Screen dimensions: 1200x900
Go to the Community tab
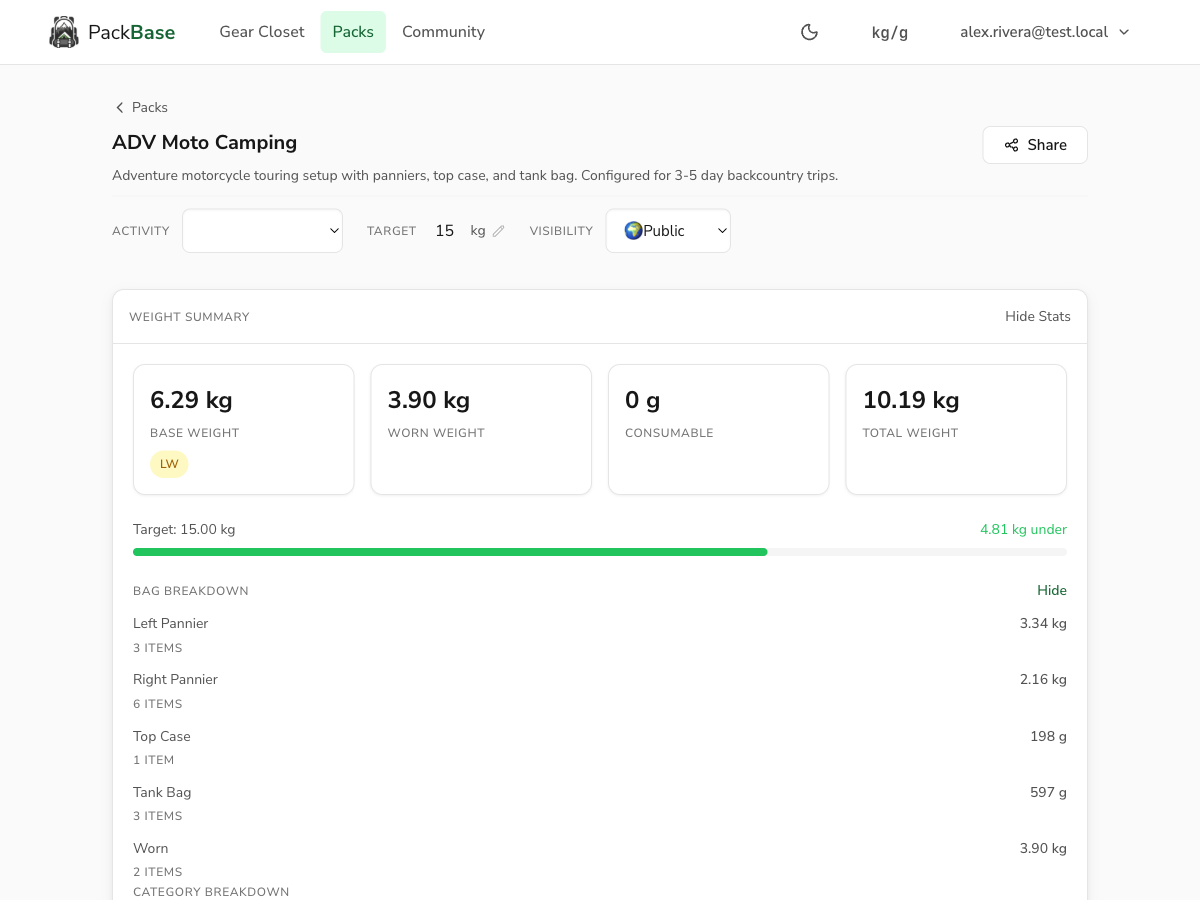tap(443, 32)
